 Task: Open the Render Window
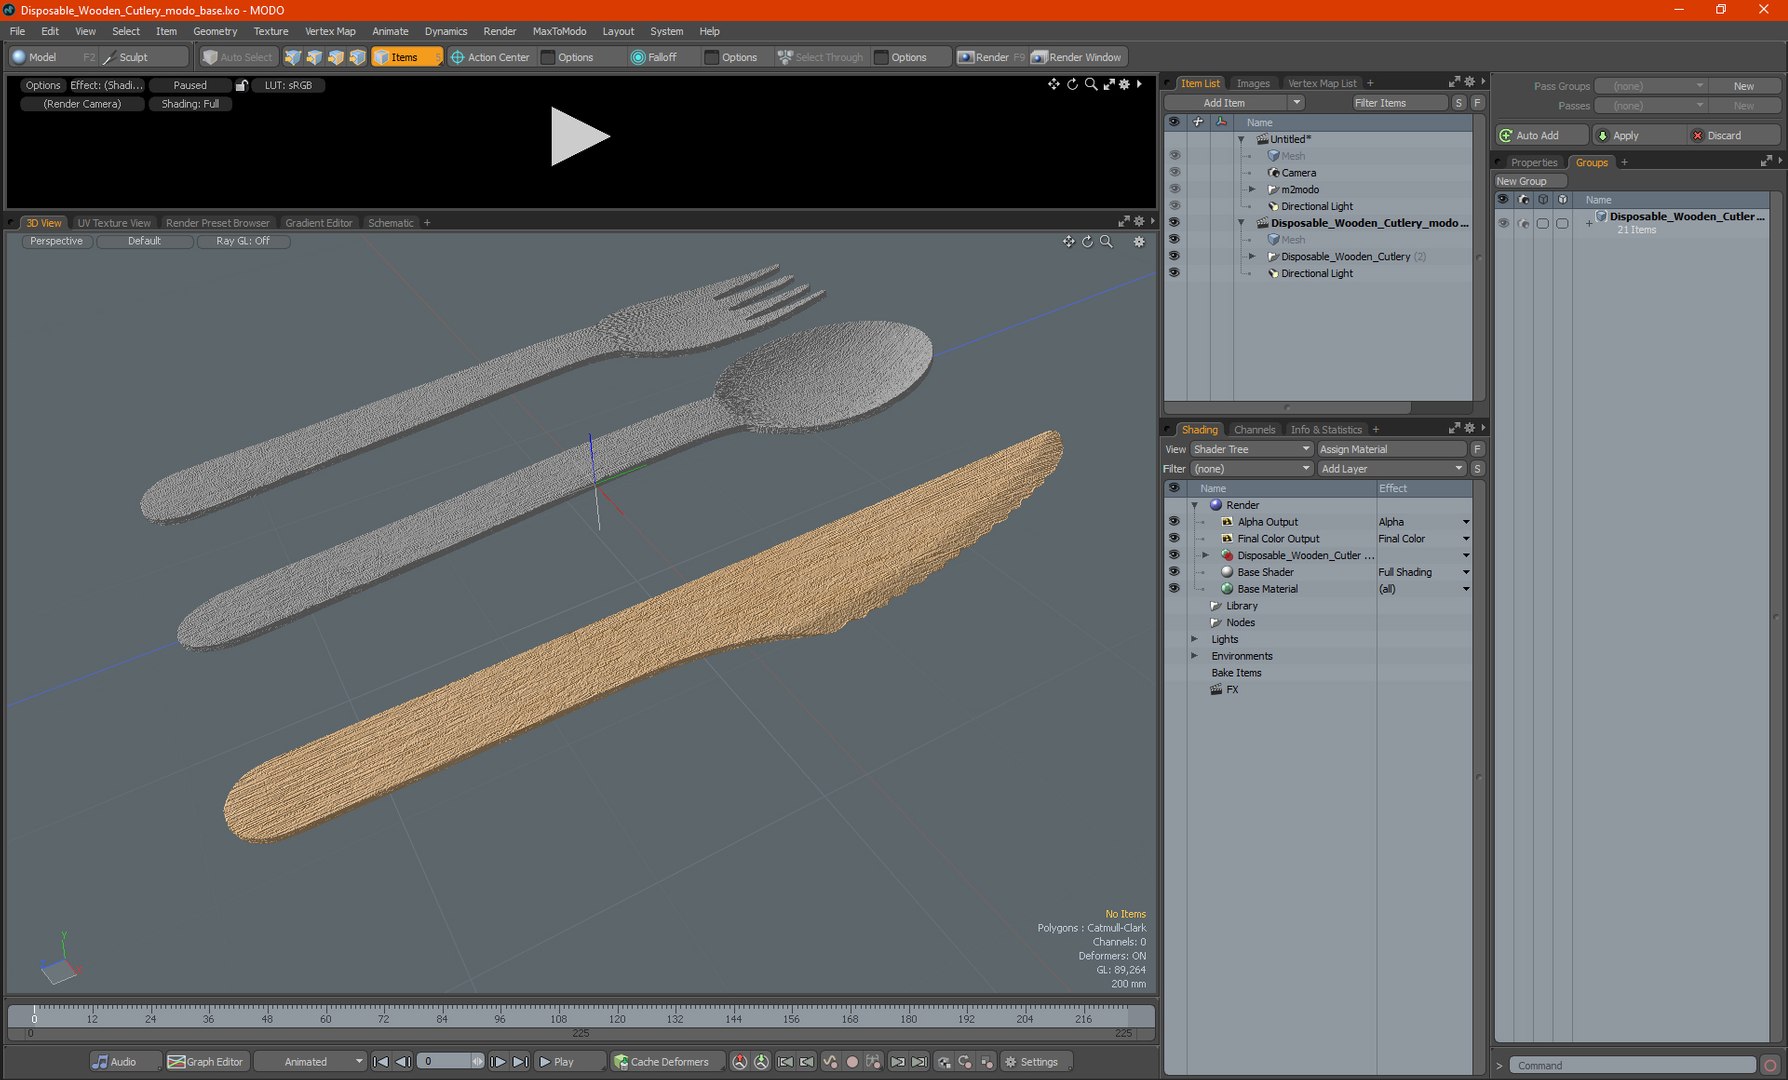[1078, 57]
